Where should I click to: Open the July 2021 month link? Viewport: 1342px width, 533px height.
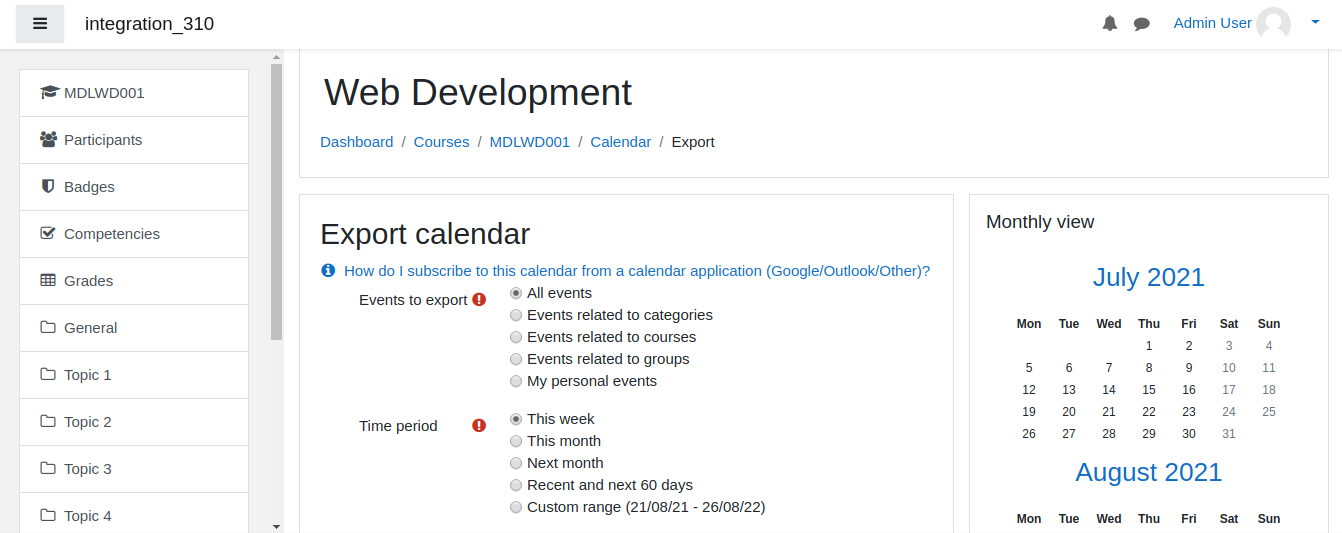click(1149, 277)
